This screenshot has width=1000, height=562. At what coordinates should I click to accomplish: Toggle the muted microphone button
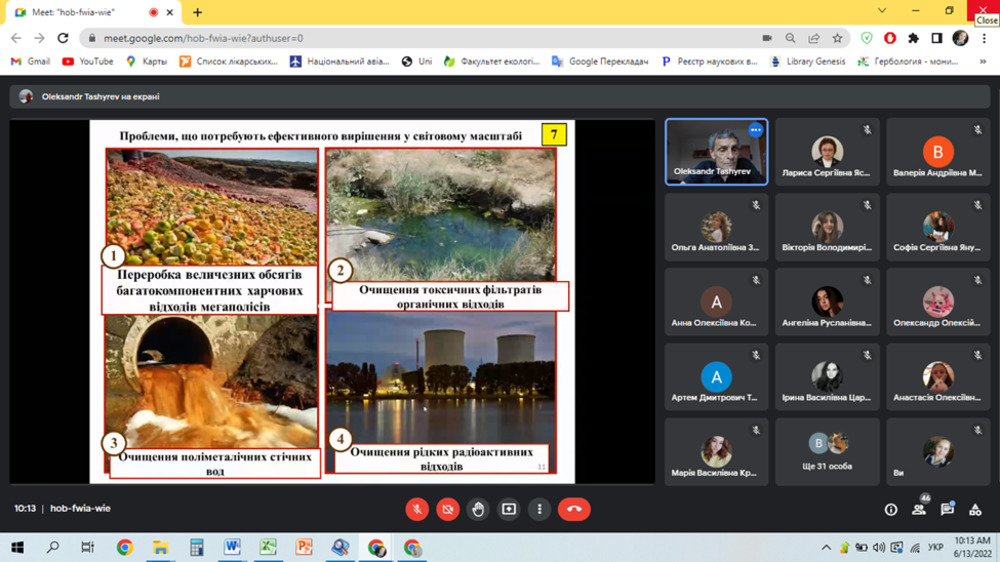pos(417,509)
